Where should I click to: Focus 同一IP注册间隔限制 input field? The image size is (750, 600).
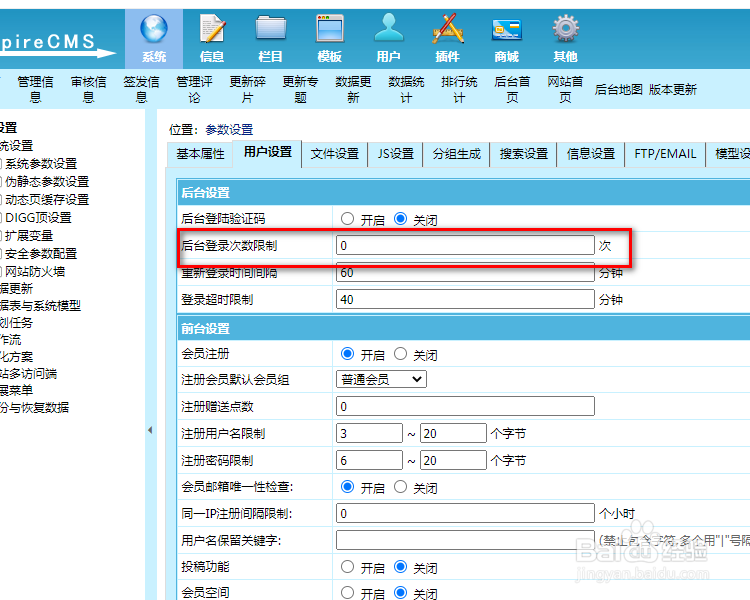(465, 513)
